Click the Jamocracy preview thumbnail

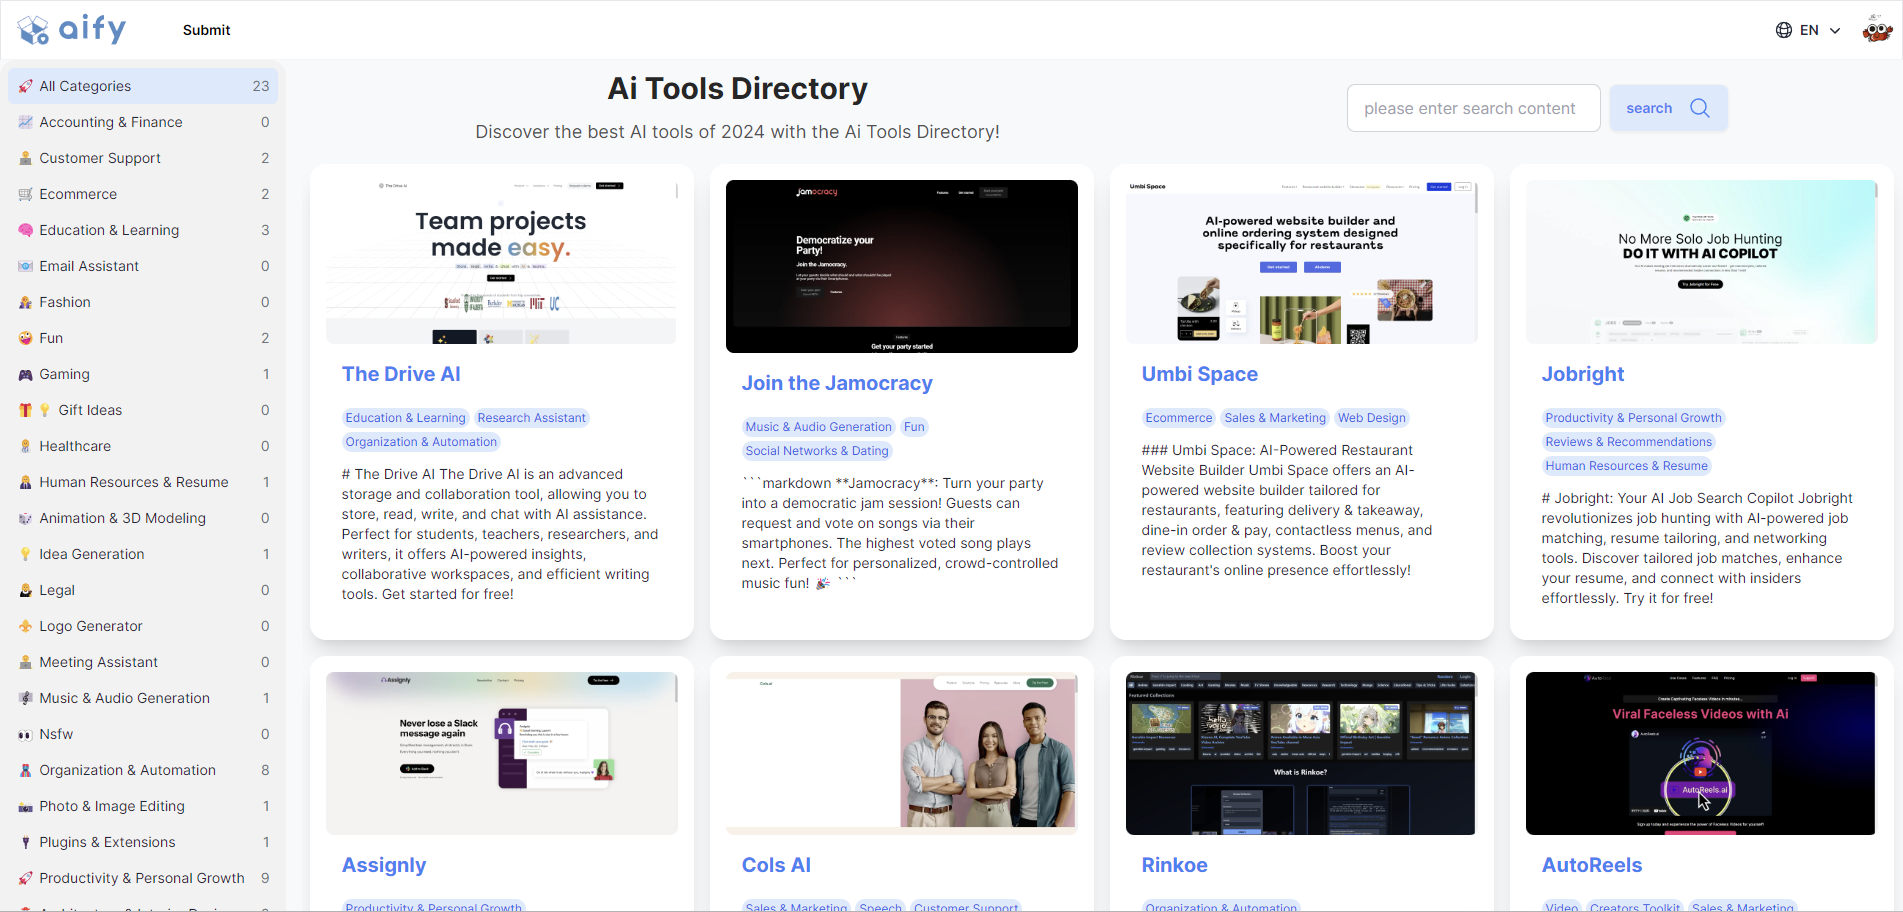pos(902,266)
